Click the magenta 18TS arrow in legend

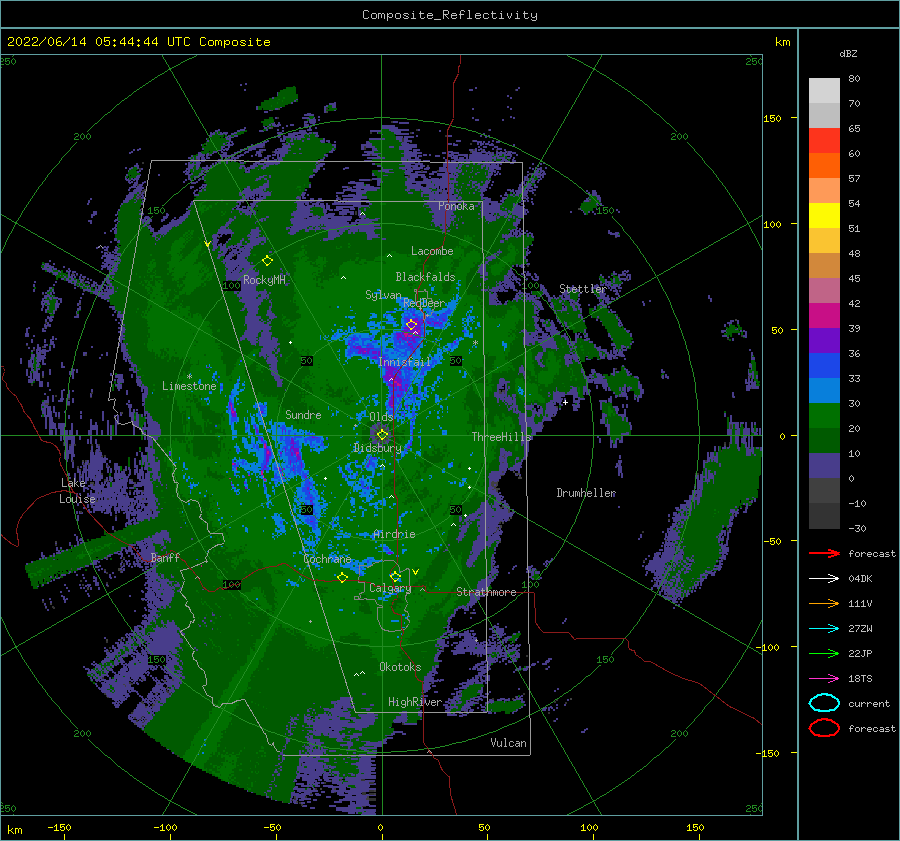[824, 678]
